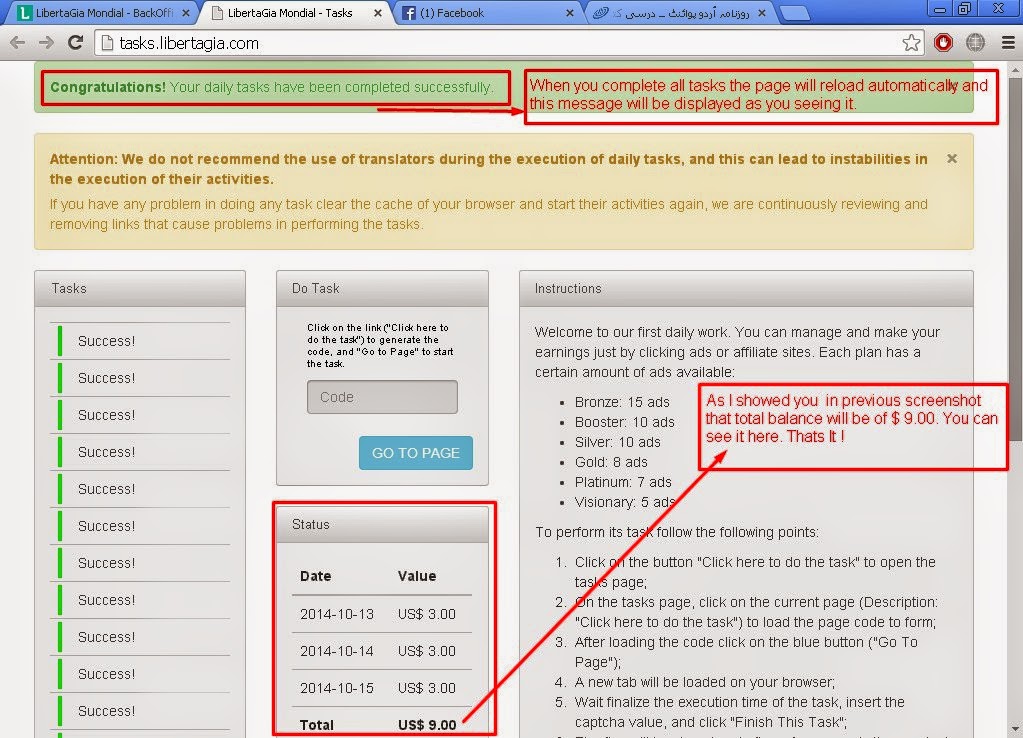
Task: Click scrollbar up arrow
Action: pos(1016,69)
